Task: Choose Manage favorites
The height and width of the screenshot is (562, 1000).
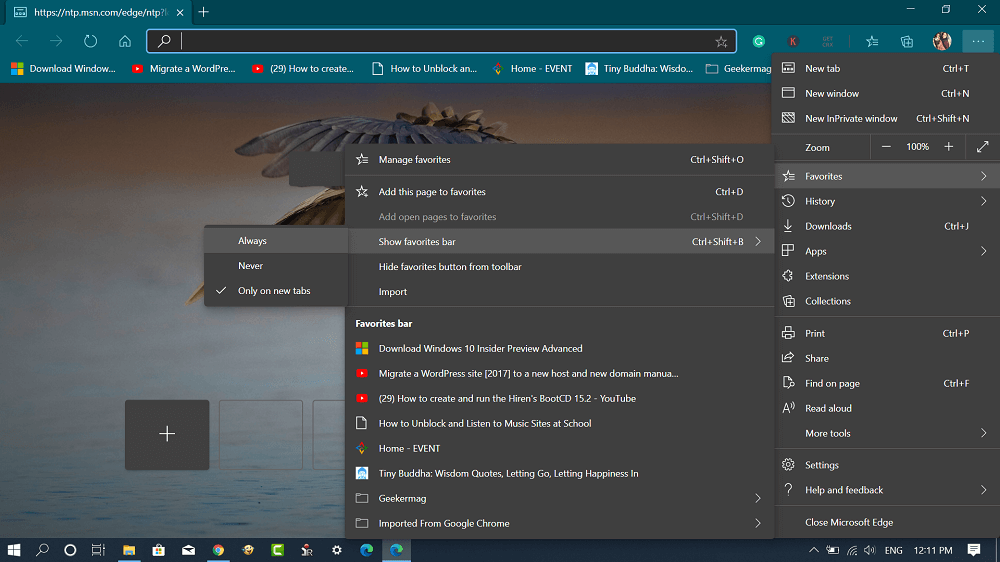Action: coord(560,159)
